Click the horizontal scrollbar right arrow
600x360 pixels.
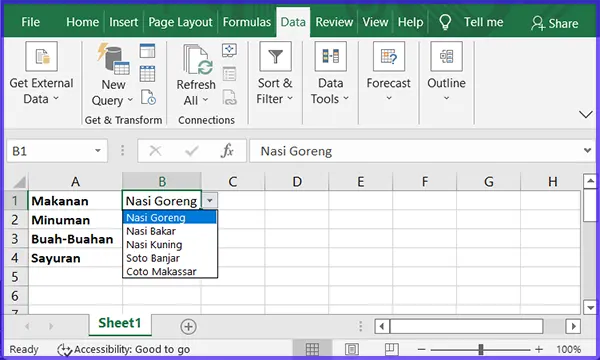pos(573,326)
